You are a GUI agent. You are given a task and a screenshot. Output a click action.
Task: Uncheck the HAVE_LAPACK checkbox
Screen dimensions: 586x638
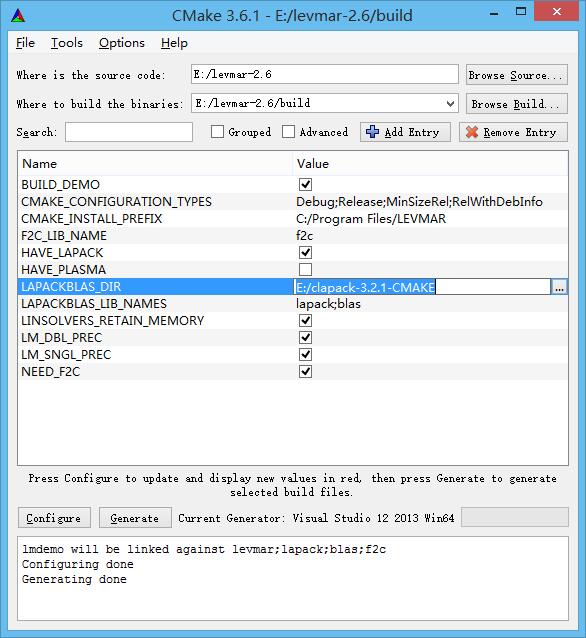(305, 253)
